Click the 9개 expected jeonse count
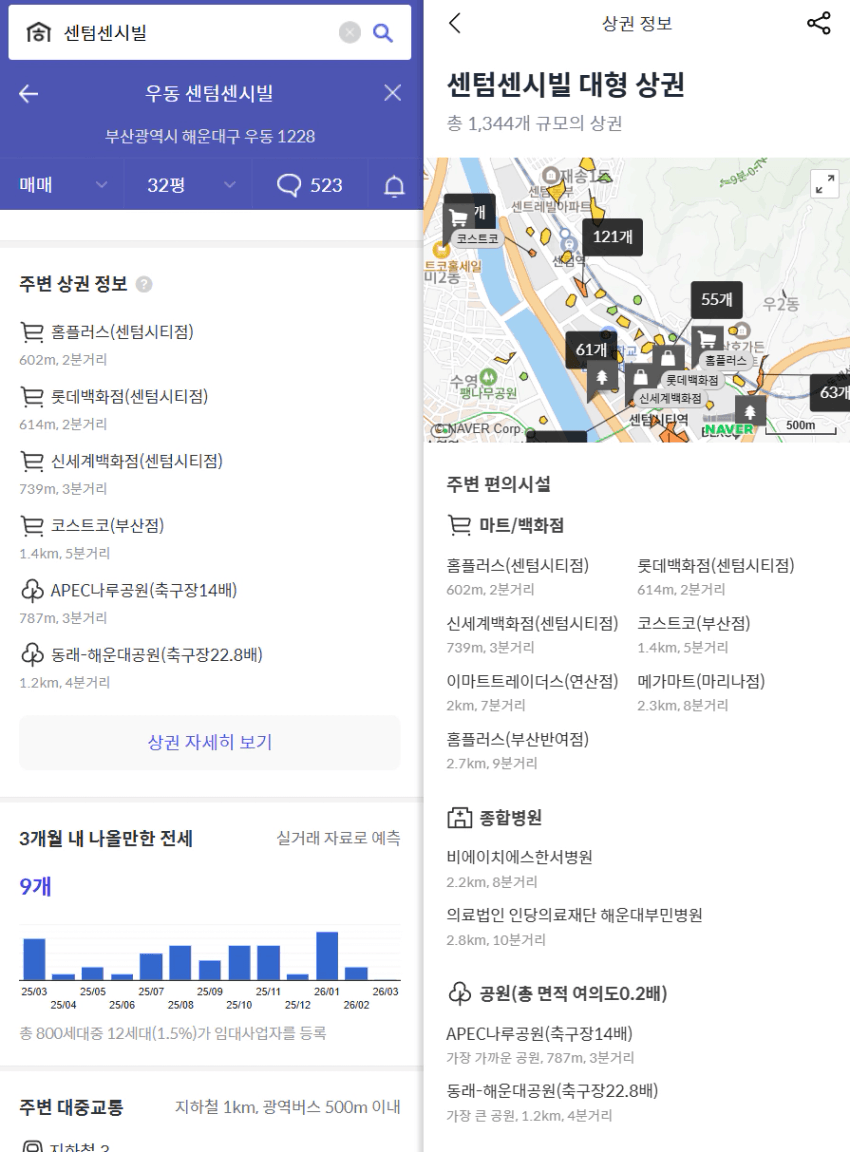850x1152 pixels. (x=35, y=887)
